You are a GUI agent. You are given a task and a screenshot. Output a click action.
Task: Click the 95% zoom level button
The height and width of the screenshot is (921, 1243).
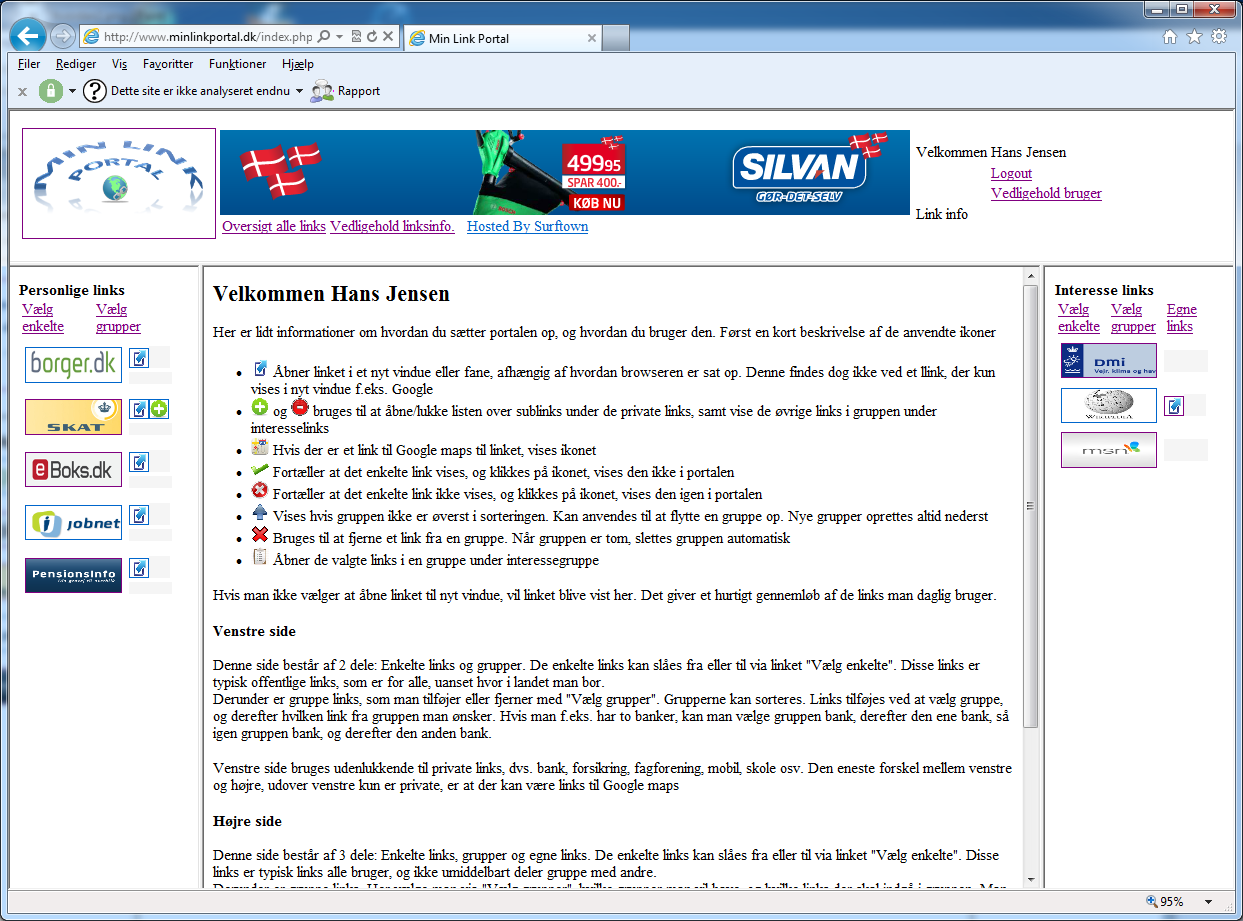coord(1165,902)
